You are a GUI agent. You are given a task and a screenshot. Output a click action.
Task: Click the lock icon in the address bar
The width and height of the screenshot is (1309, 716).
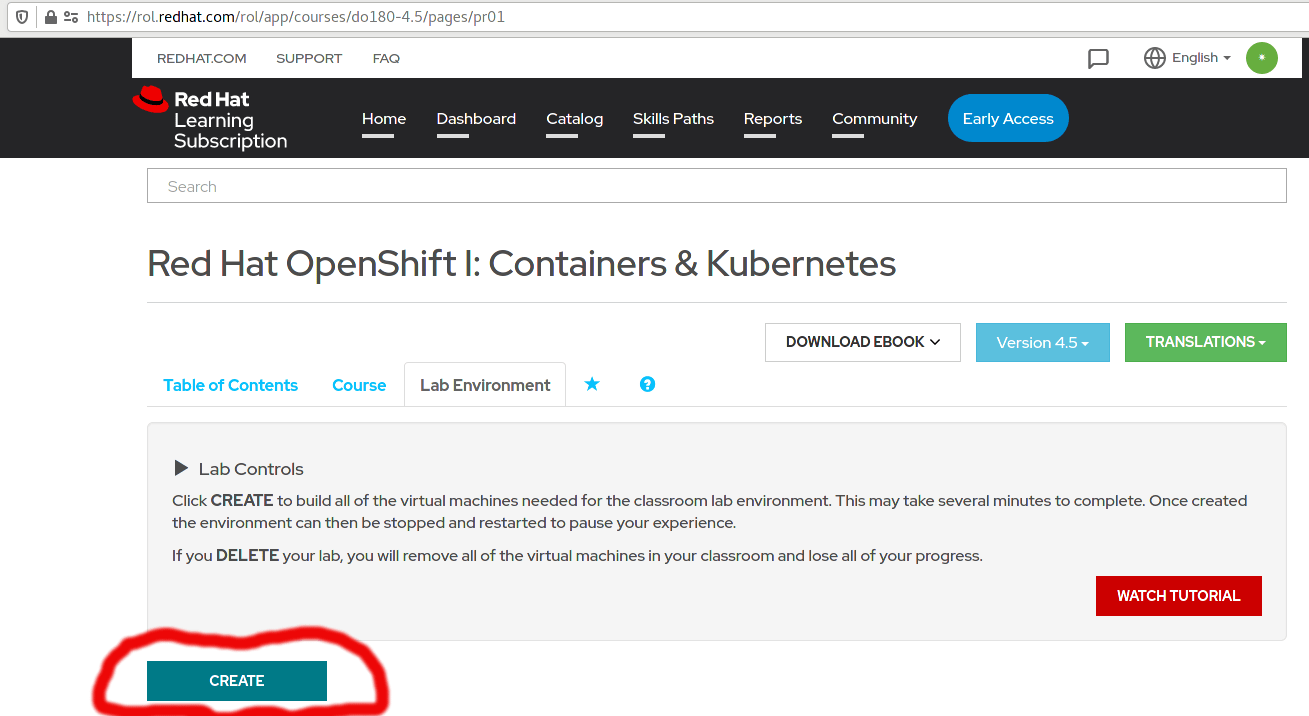50,16
